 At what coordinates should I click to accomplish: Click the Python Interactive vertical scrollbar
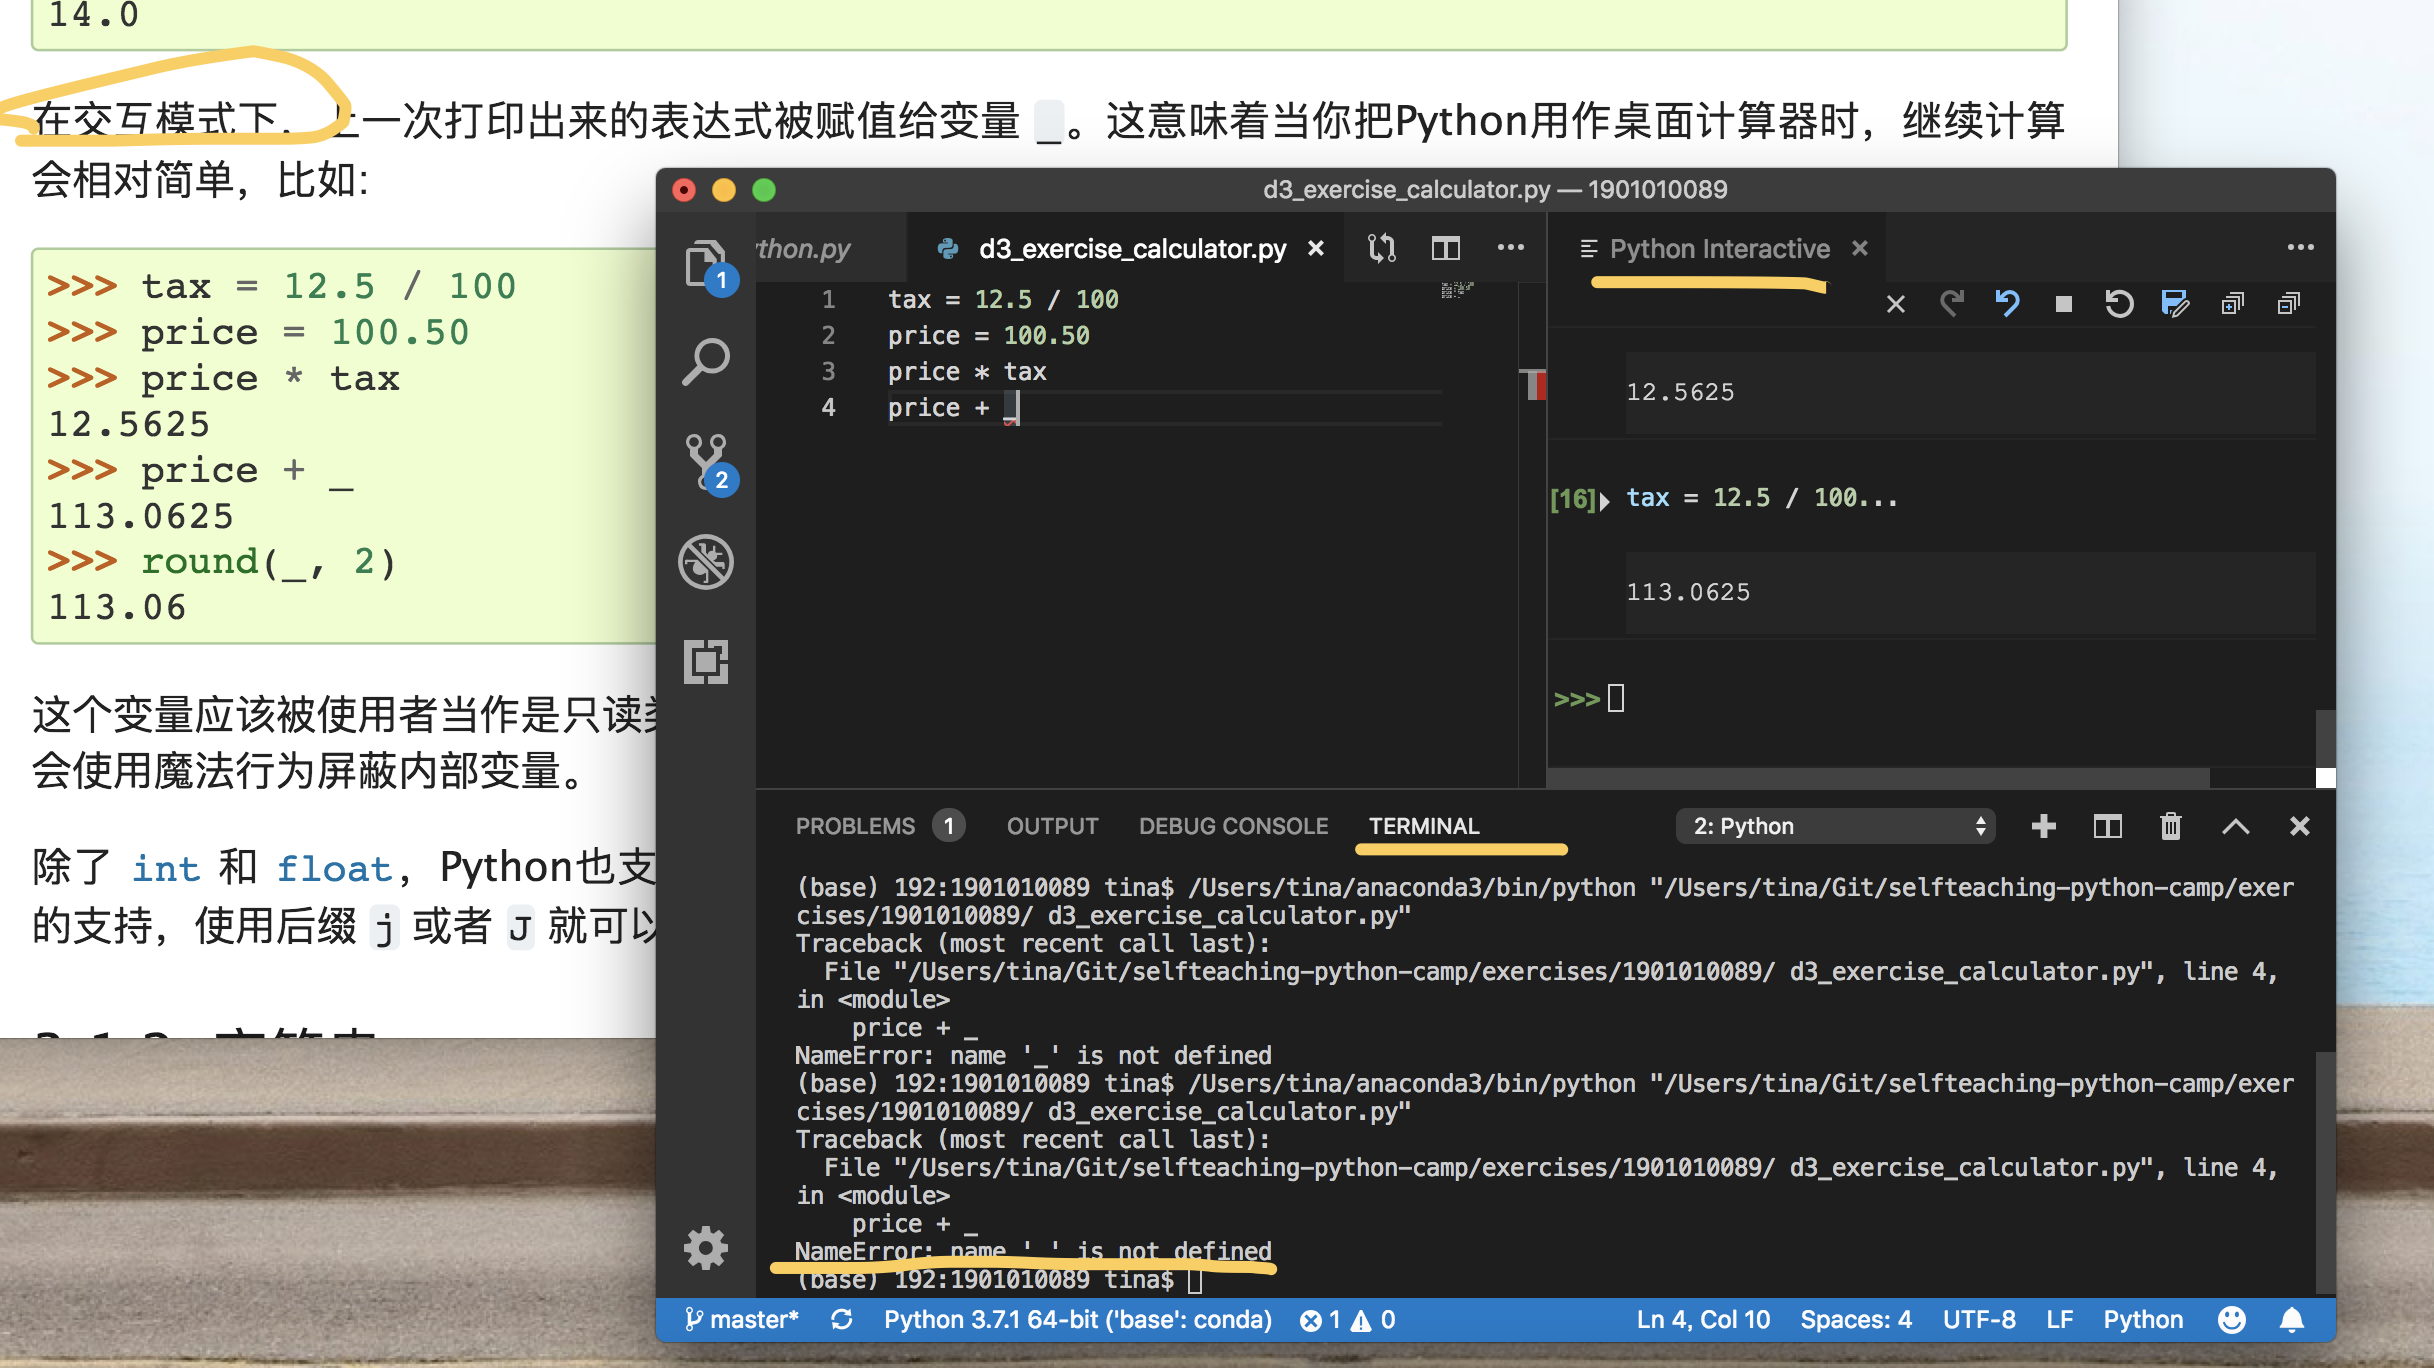click(x=2325, y=738)
